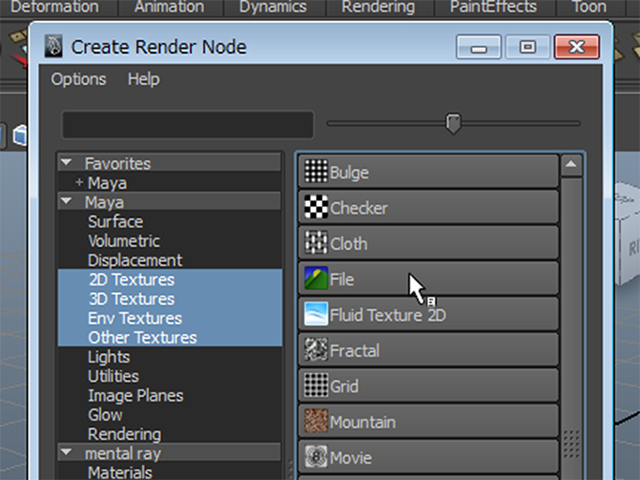Select the Lights category

(109, 357)
